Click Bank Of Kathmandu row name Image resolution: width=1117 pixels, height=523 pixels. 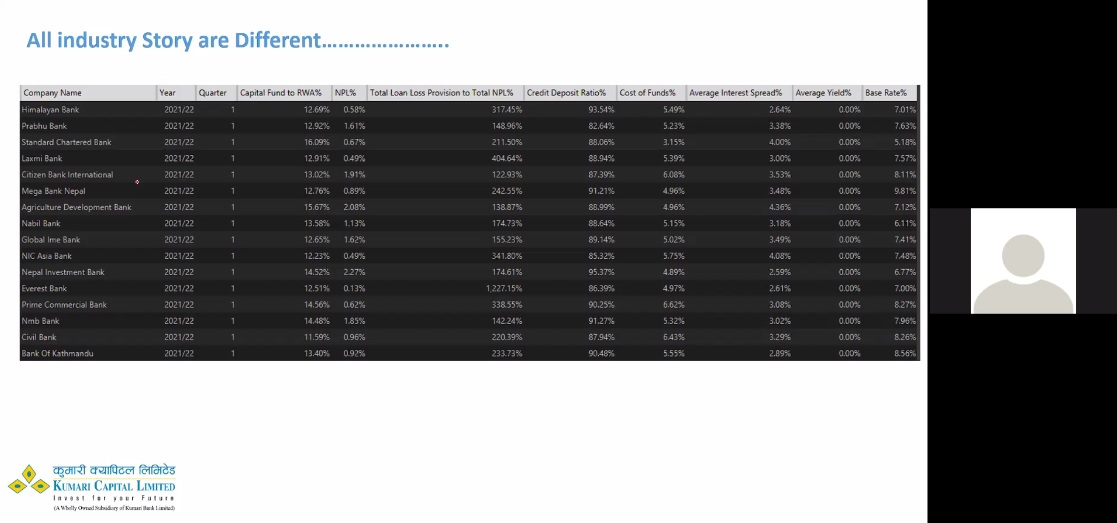pyautogui.click(x=58, y=353)
